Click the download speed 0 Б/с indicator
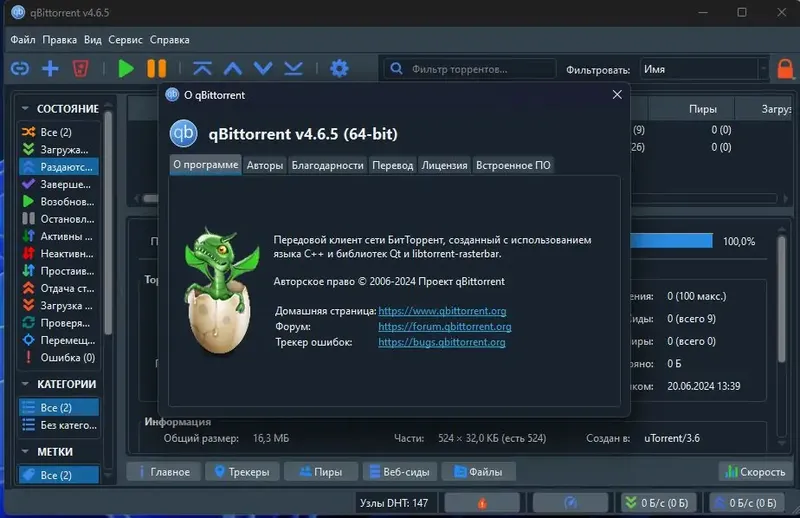This screenshot has height=518, width=800. 659,503
